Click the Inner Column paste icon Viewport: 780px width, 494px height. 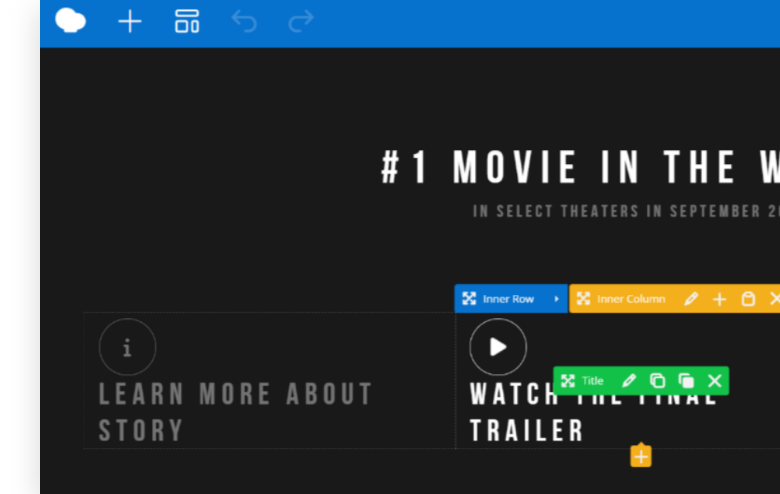point(748,298)
